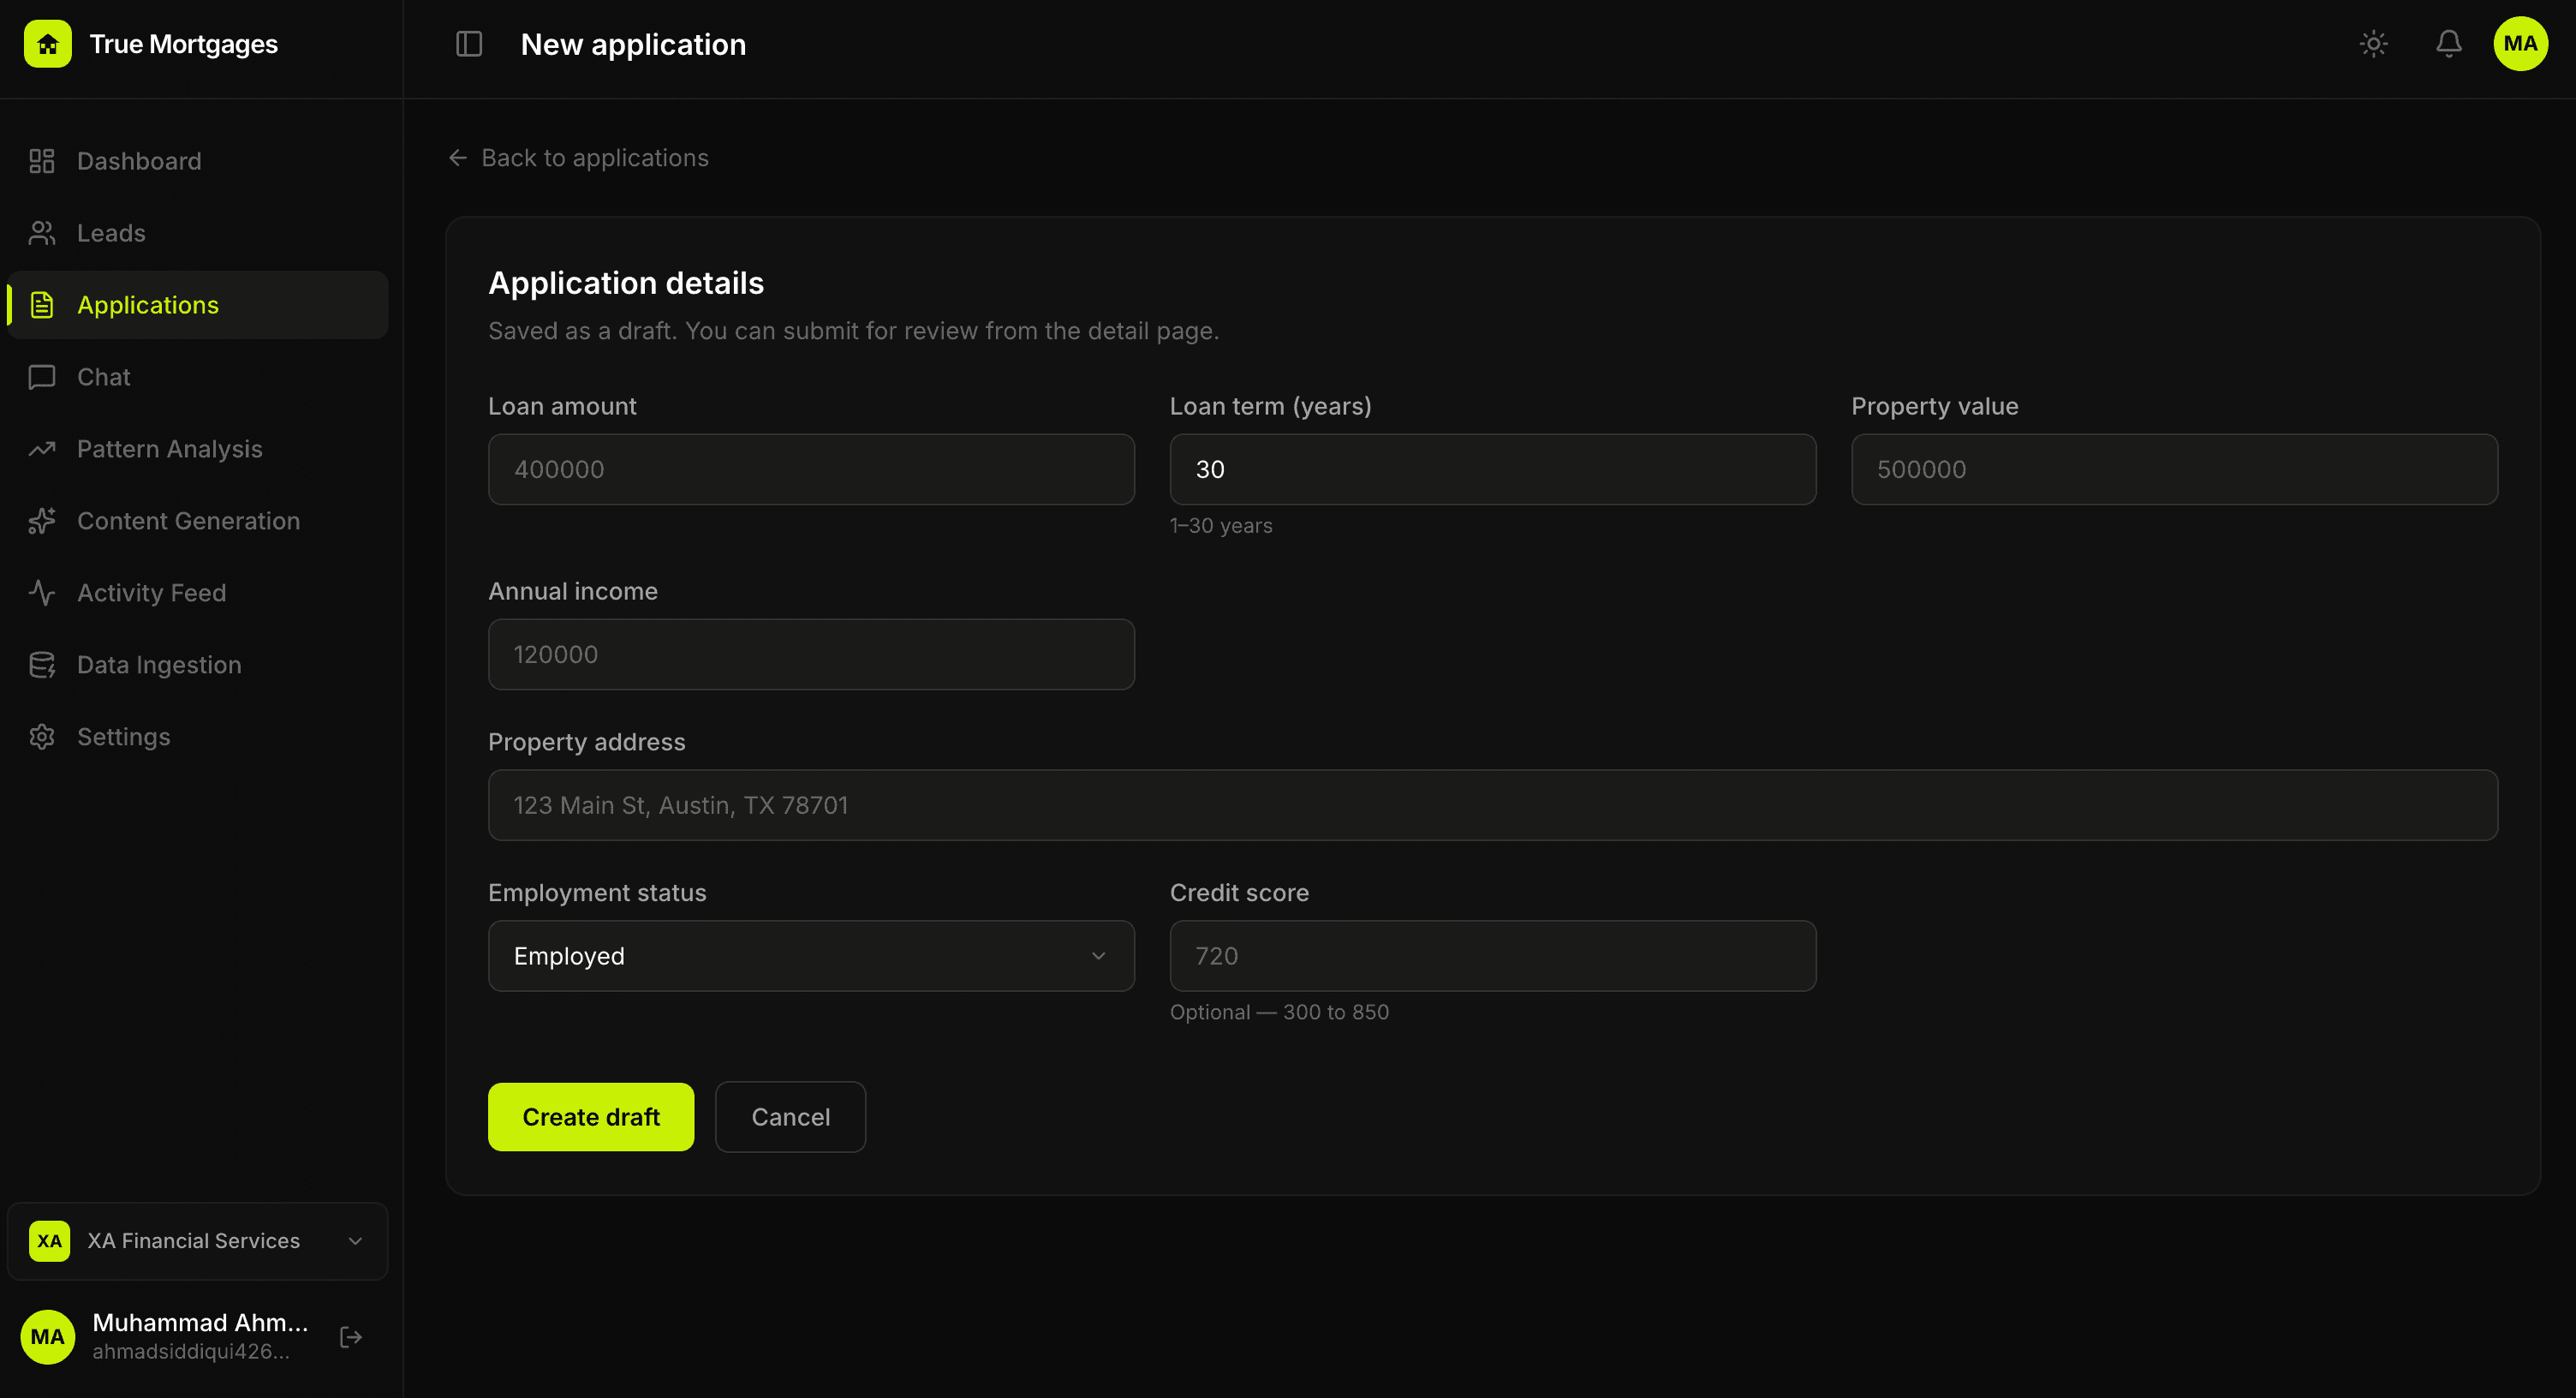
Task: Click Back to applications link
Action: coord(578,158)
